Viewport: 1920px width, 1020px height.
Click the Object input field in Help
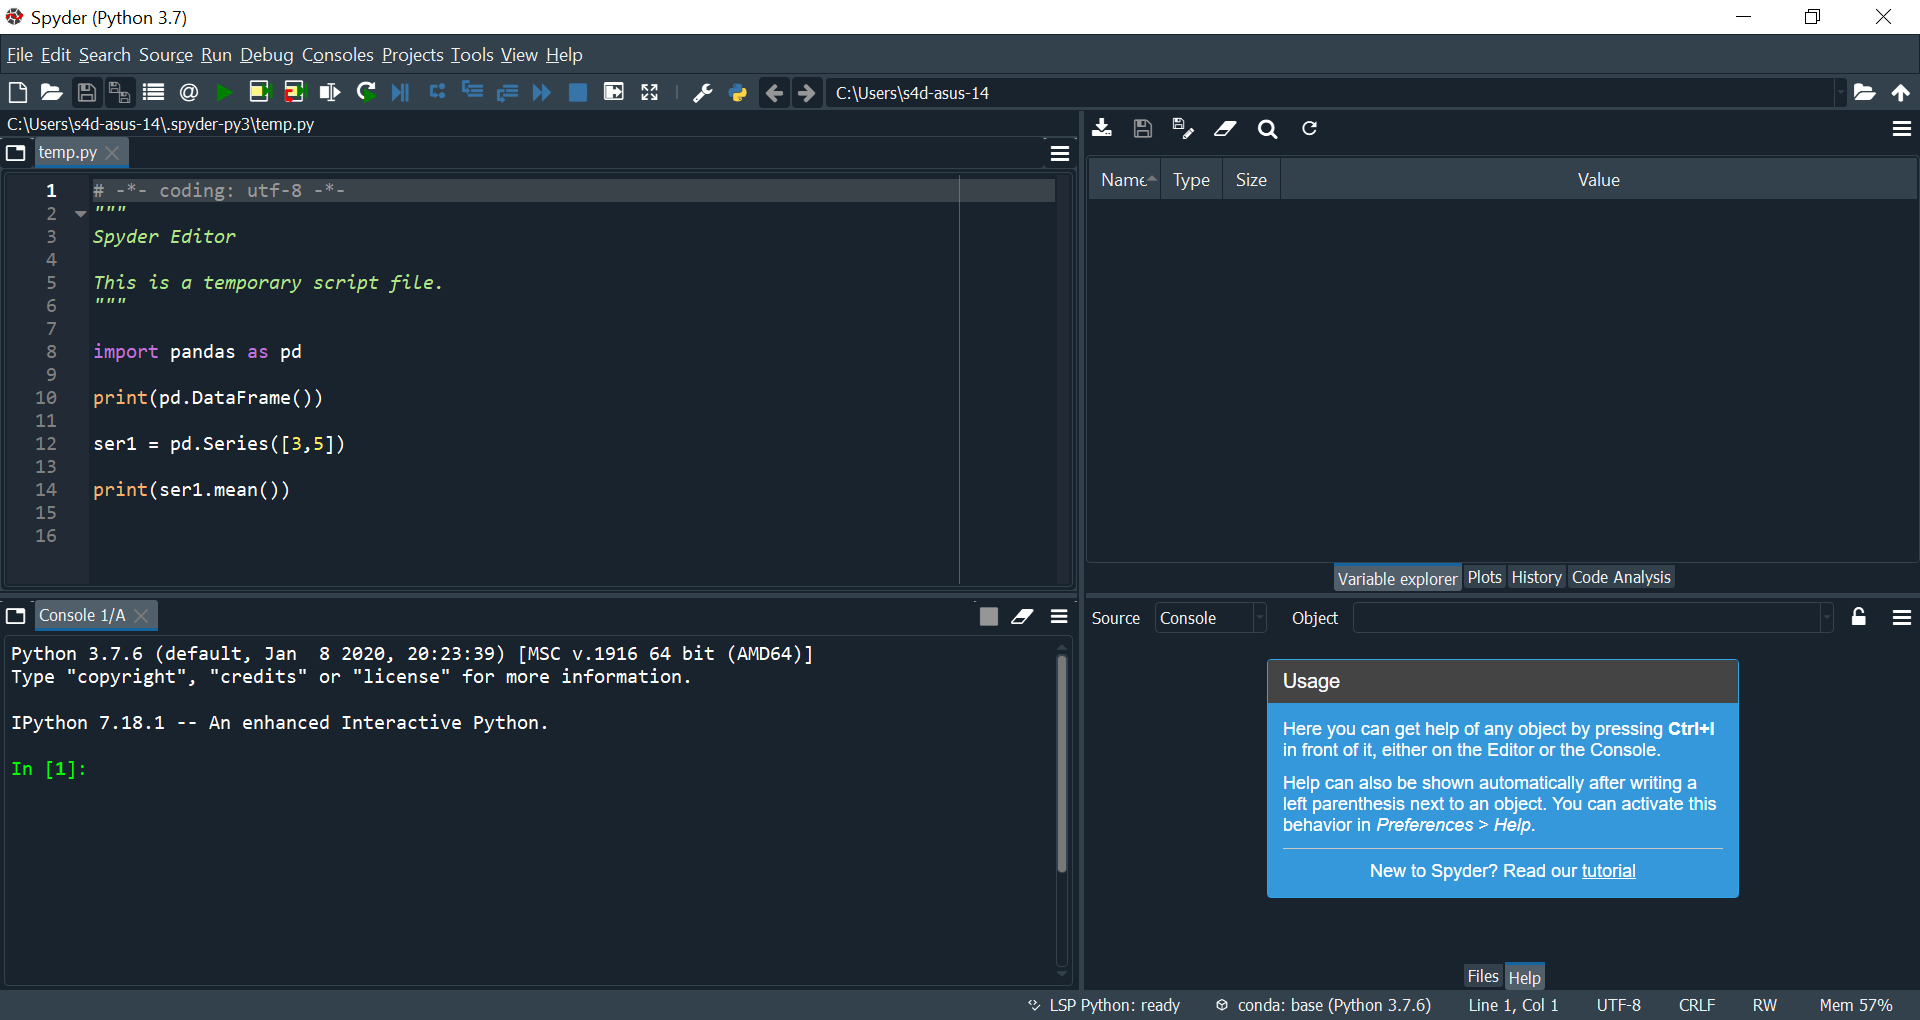[x=1587, y=618]
